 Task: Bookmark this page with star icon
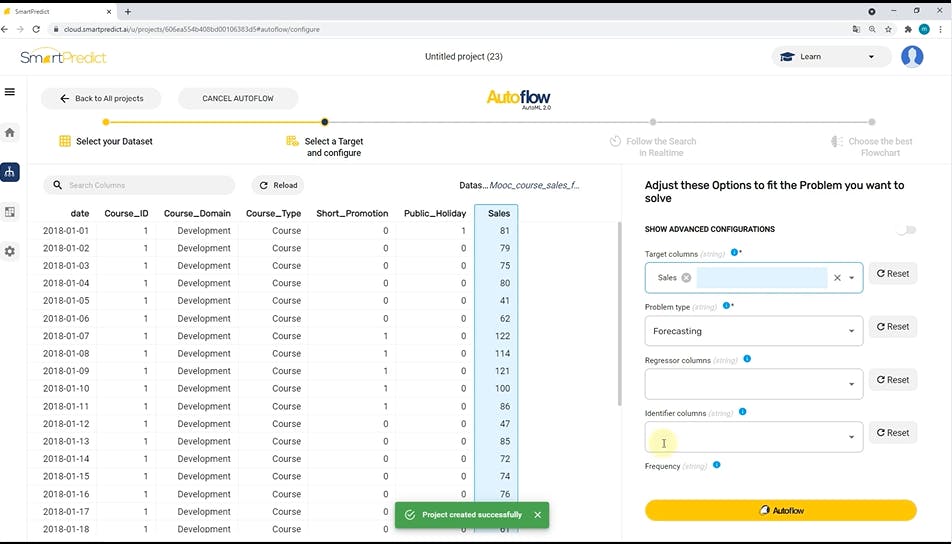click(x=888, y=29)
